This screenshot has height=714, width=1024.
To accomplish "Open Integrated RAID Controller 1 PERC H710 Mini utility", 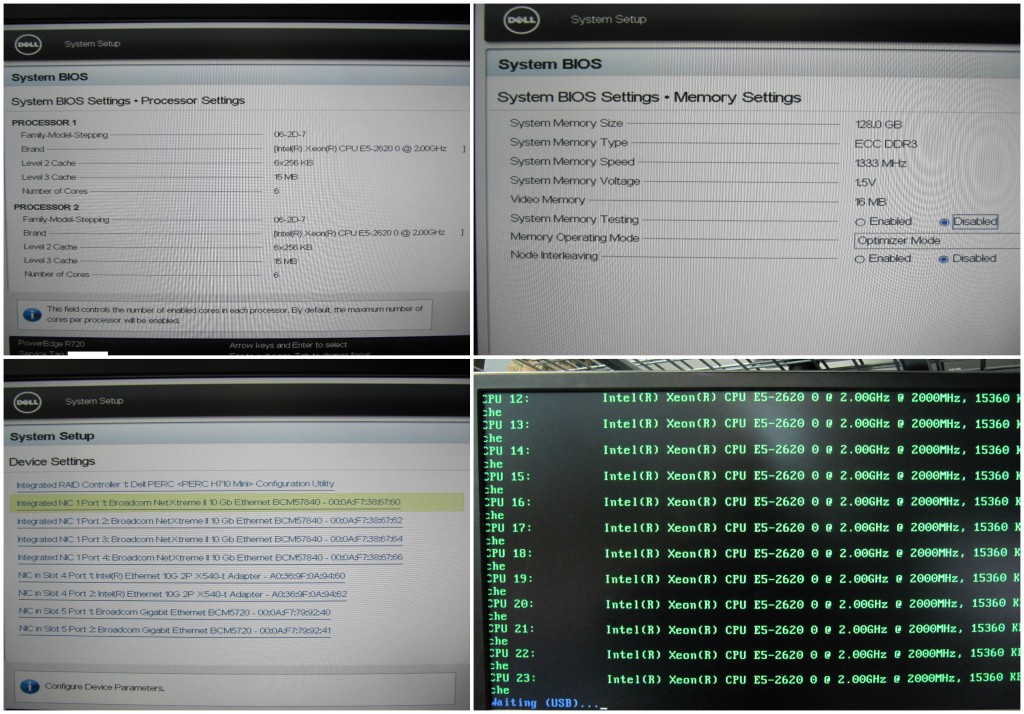I will pos(175,484).
